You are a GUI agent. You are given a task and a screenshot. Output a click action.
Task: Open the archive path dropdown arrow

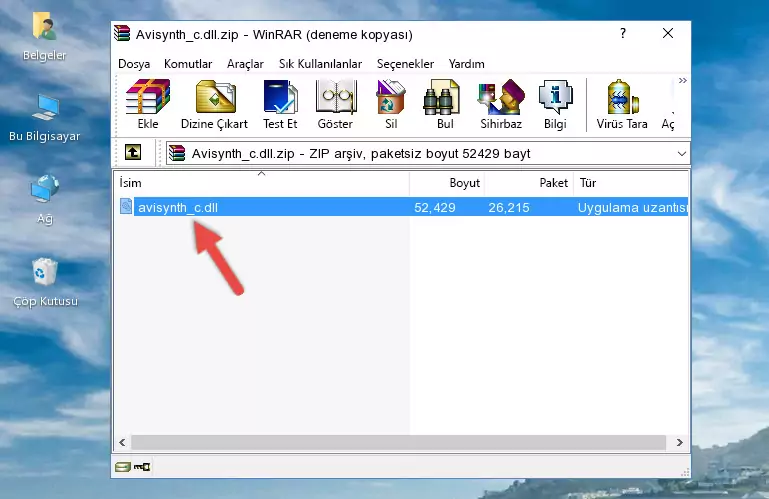tap(682, 154)
